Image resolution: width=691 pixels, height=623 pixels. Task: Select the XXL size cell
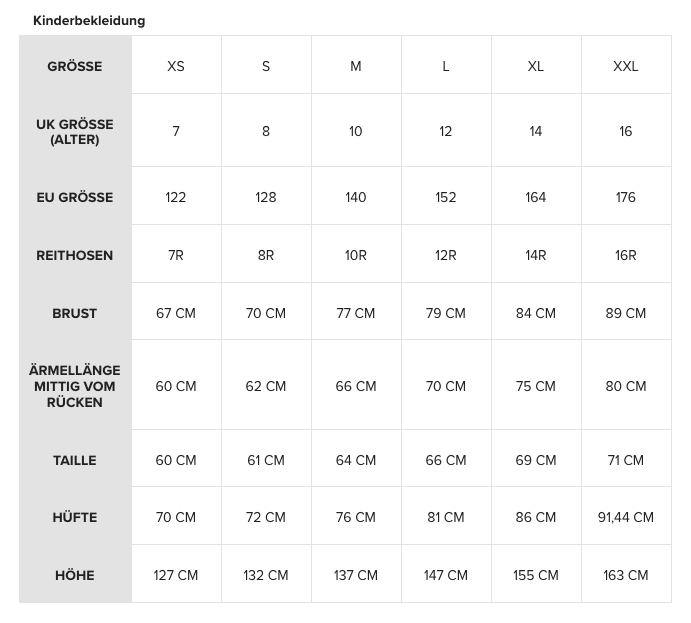point(626,66)
